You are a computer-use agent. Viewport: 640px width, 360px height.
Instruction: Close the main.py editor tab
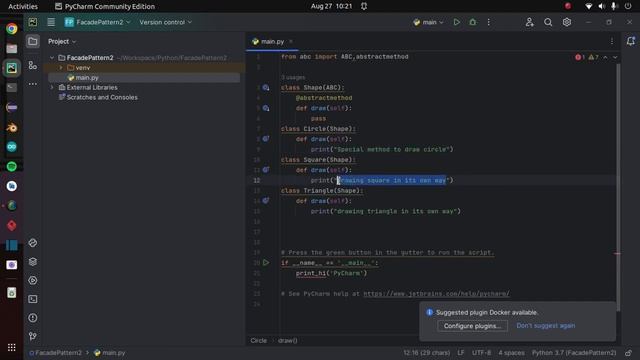[291, 41]
